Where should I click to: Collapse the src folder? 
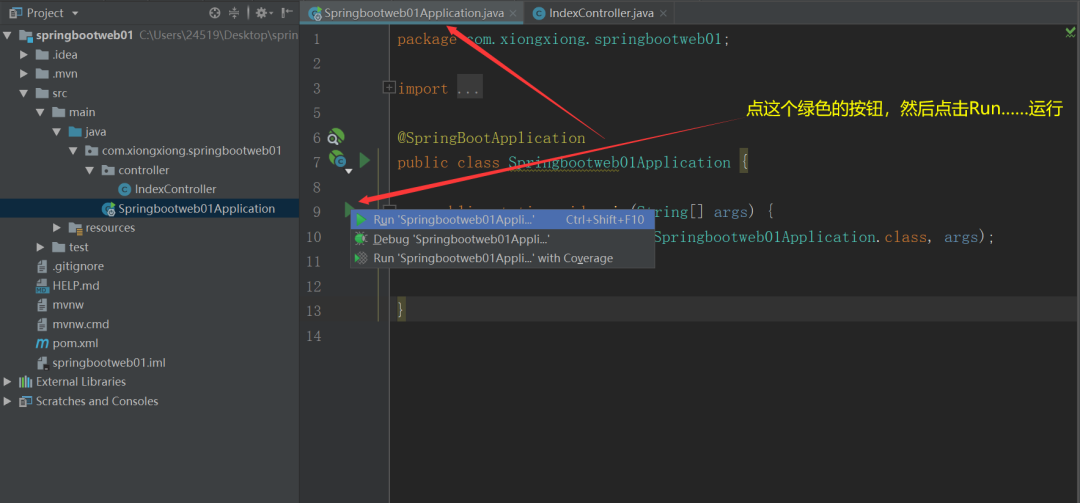pos(24,93)
